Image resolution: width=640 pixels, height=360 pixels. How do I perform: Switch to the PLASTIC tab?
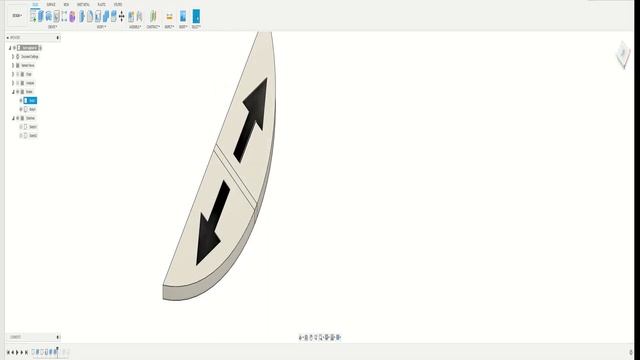[102, 4]
